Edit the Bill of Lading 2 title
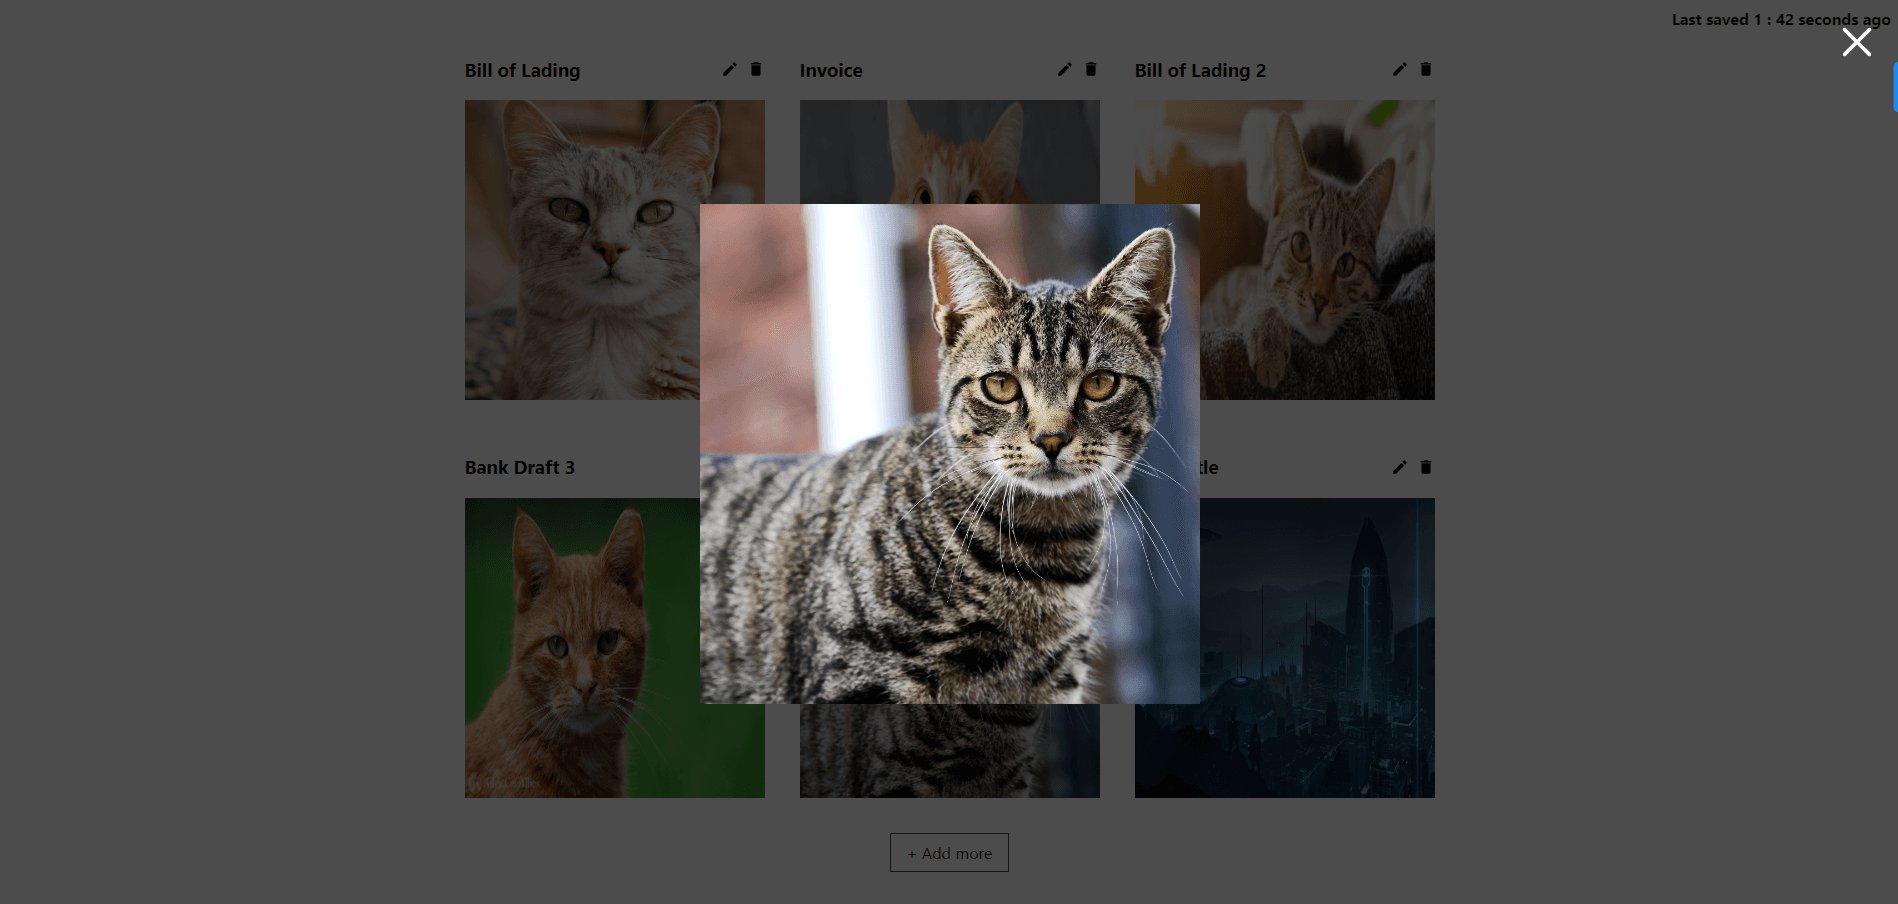This screenshot has height=904, width=1898. 1400,69
